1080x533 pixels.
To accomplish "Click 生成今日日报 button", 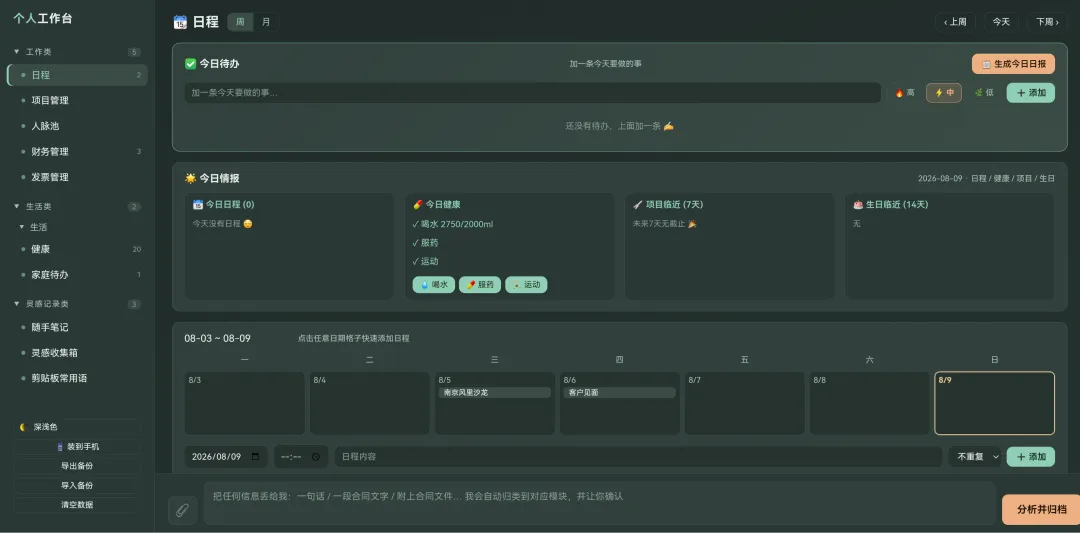I will coord(1013,64).
